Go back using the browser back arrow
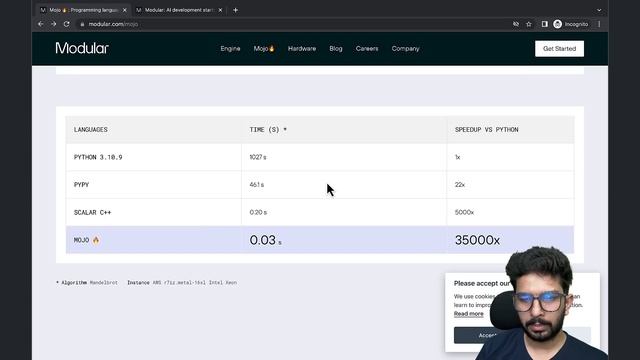 40,24
